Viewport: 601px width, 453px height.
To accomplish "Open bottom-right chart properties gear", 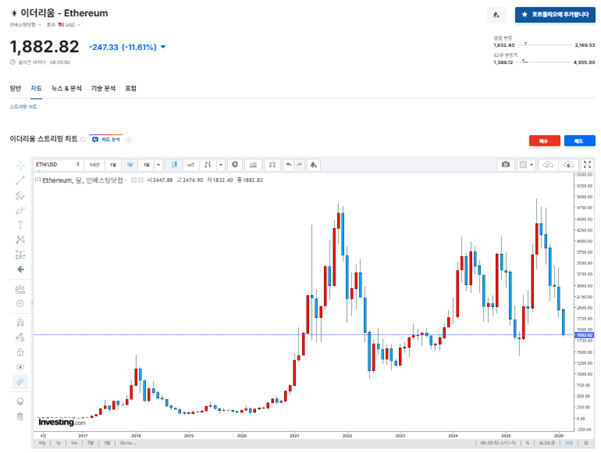I will click(x=586, y=443).
